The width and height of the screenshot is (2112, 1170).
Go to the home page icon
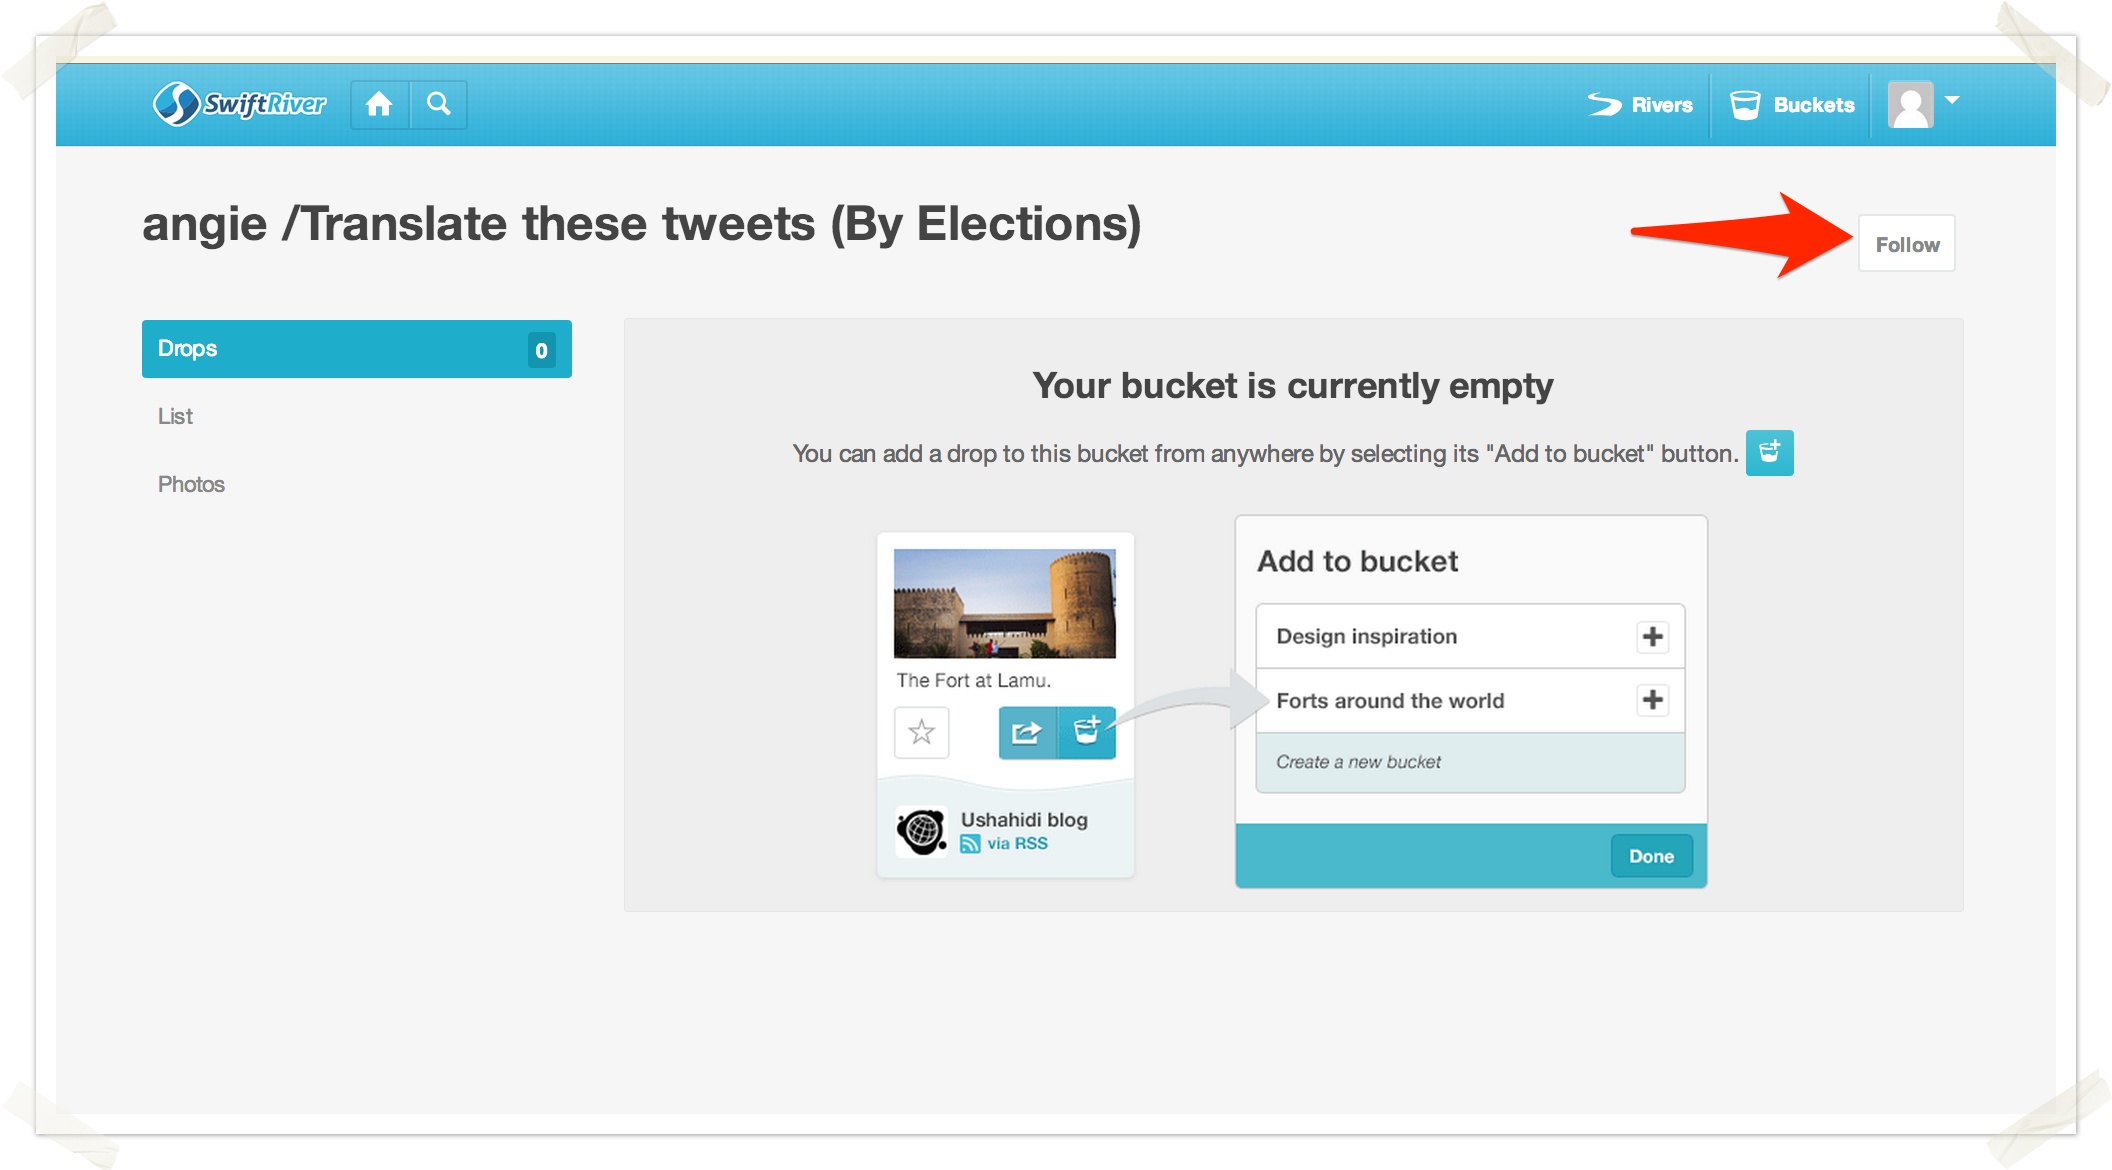pos(379,104)
